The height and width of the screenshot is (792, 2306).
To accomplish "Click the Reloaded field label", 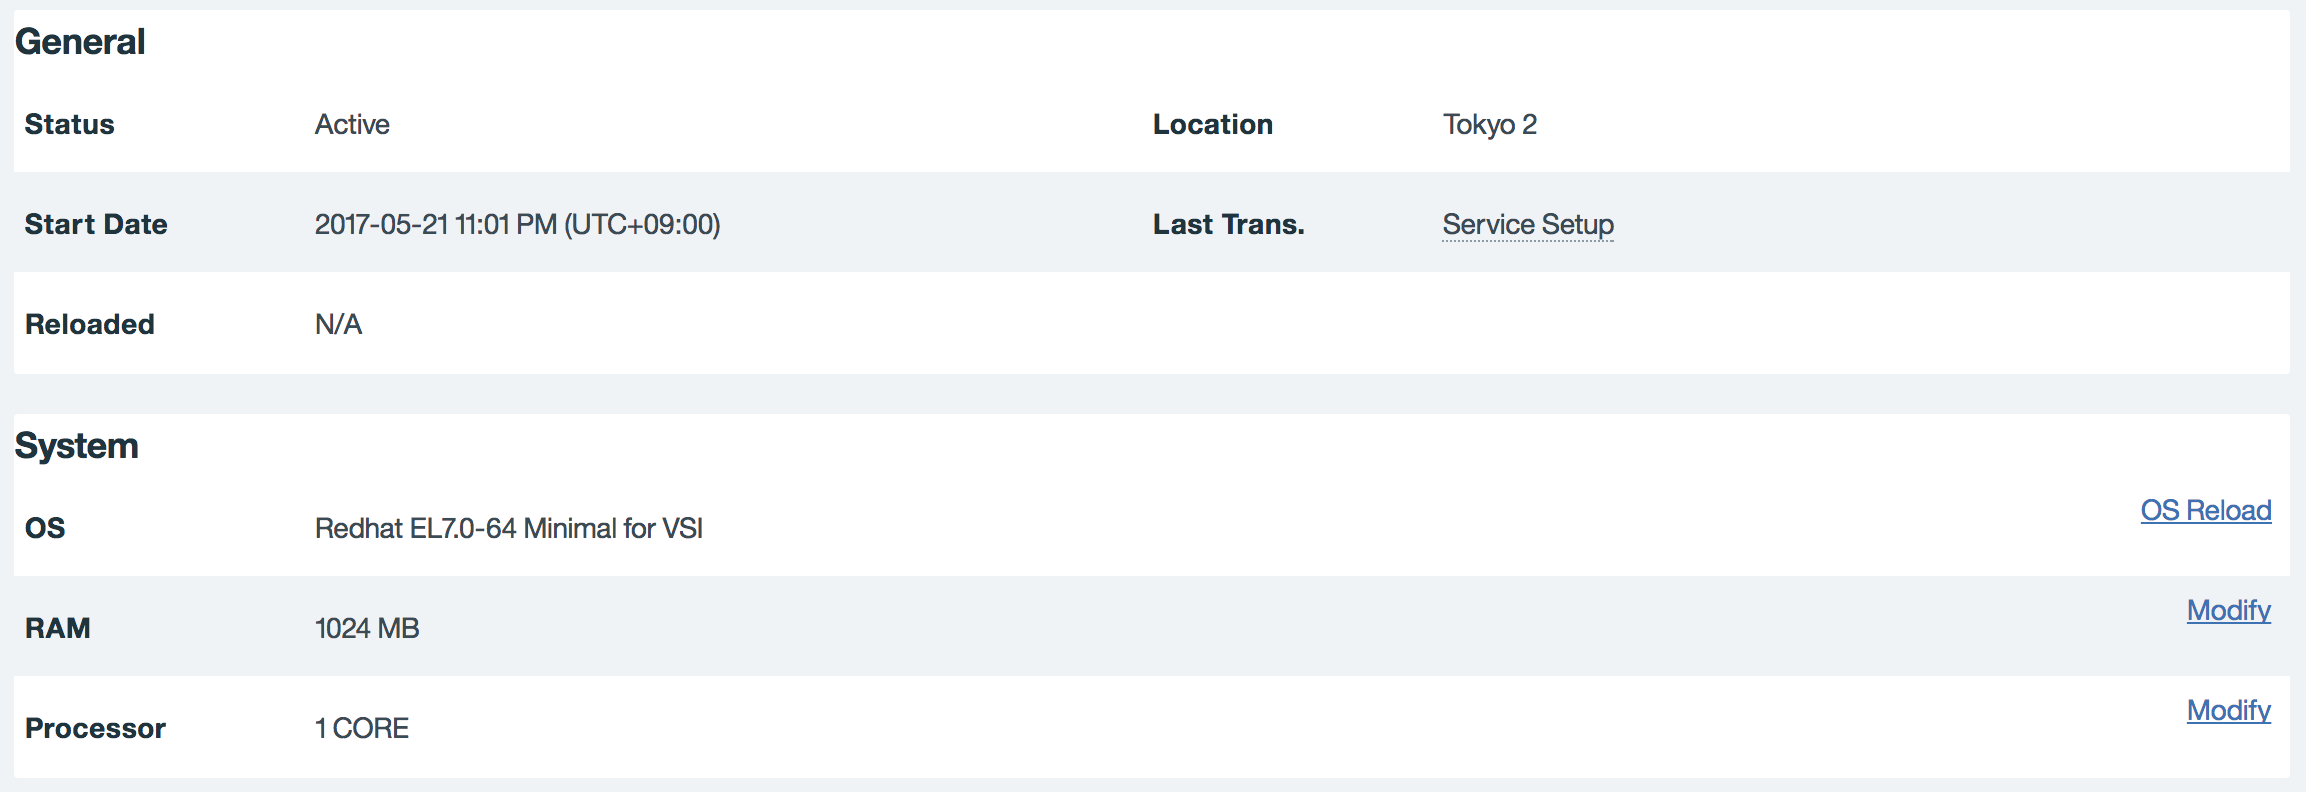I will pos(90,324).
